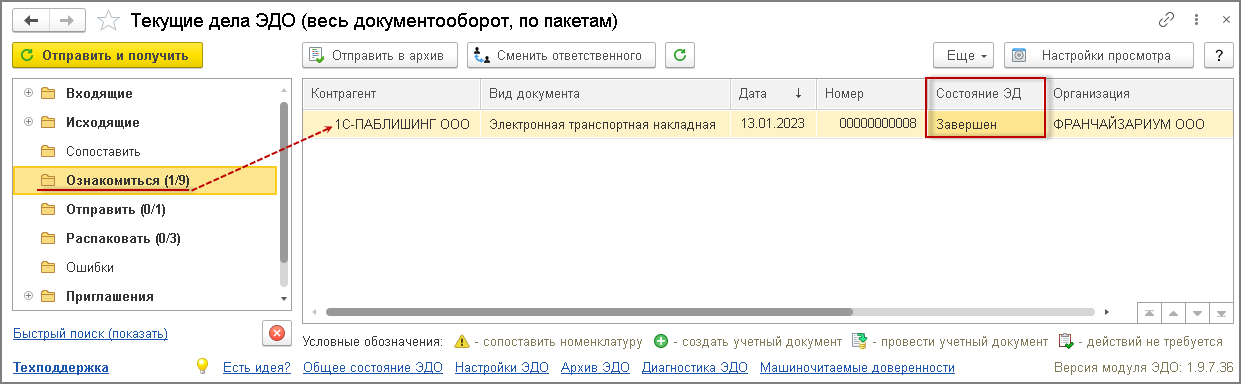Open Быстрый поиск (показать) link

coord(90,334)
